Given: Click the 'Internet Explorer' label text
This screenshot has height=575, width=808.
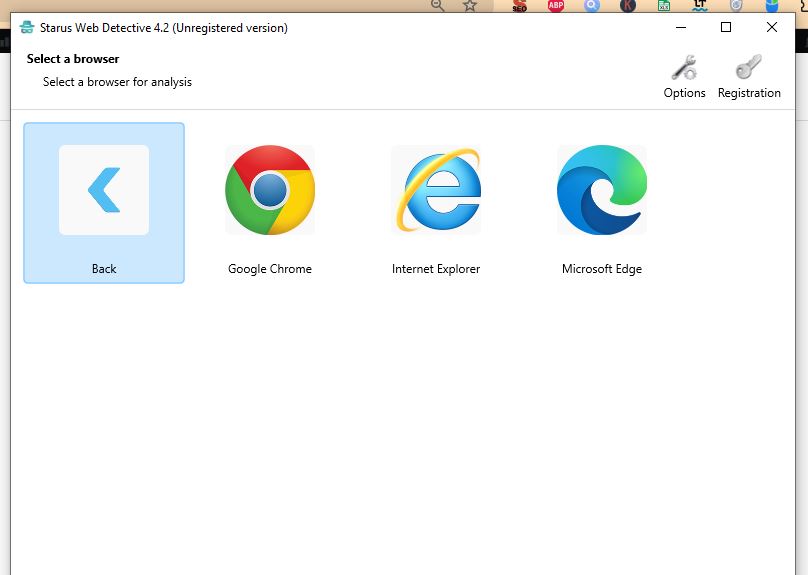Looking at the screenshot, I should coord(436,269).
